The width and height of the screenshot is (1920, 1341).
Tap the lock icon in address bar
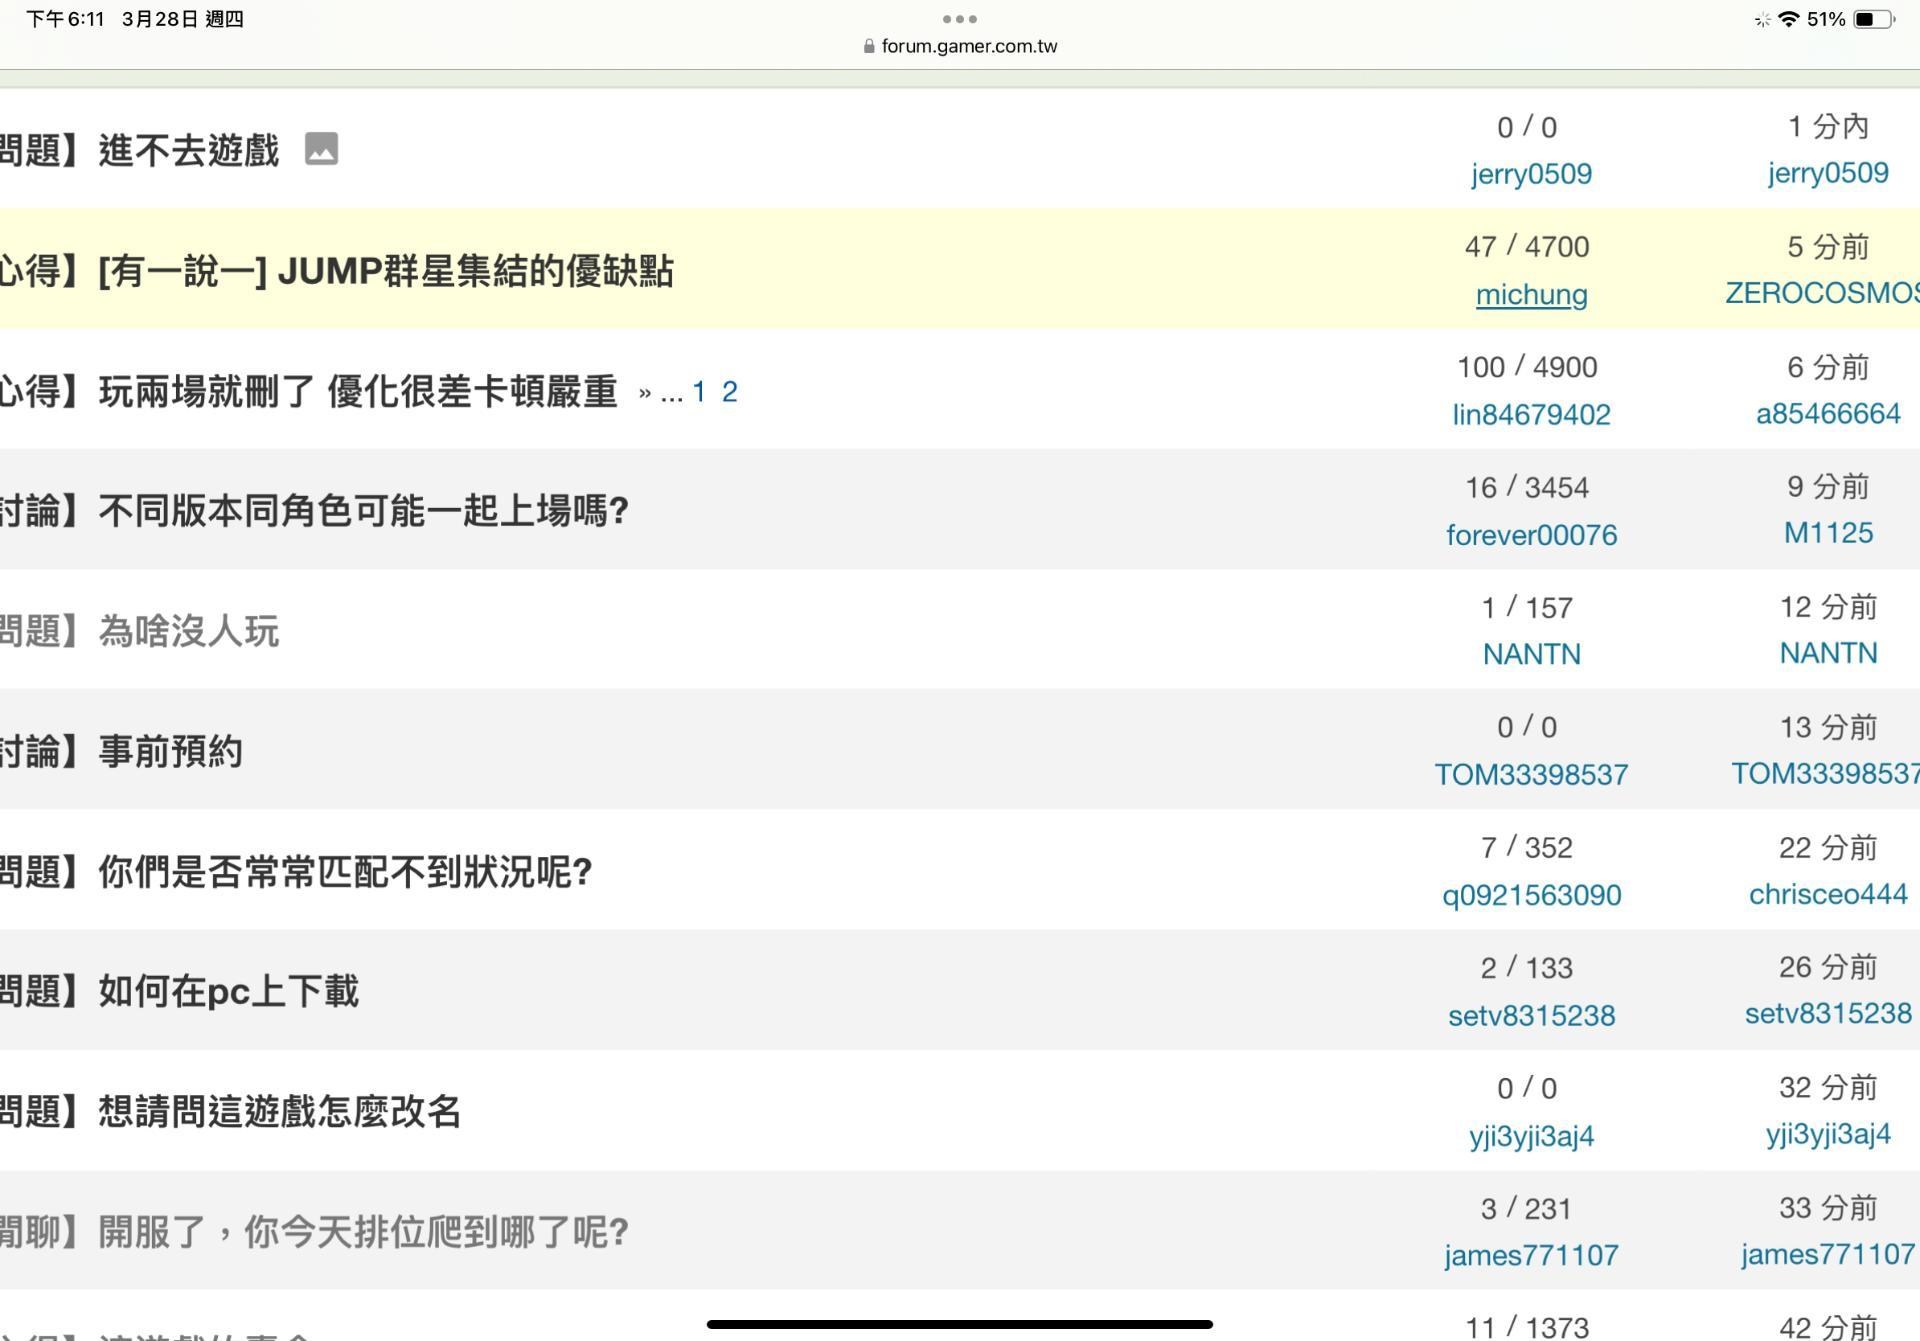[868, 46]
